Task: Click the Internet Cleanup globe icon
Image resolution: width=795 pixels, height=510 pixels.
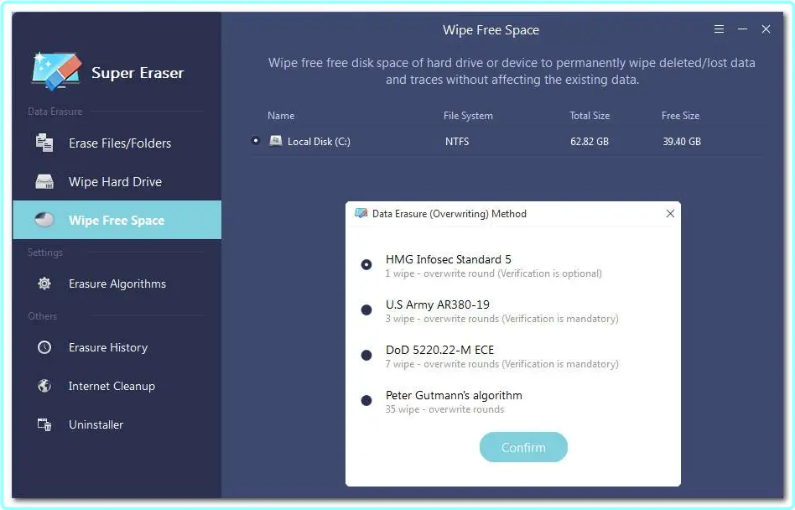Action: 44,386
